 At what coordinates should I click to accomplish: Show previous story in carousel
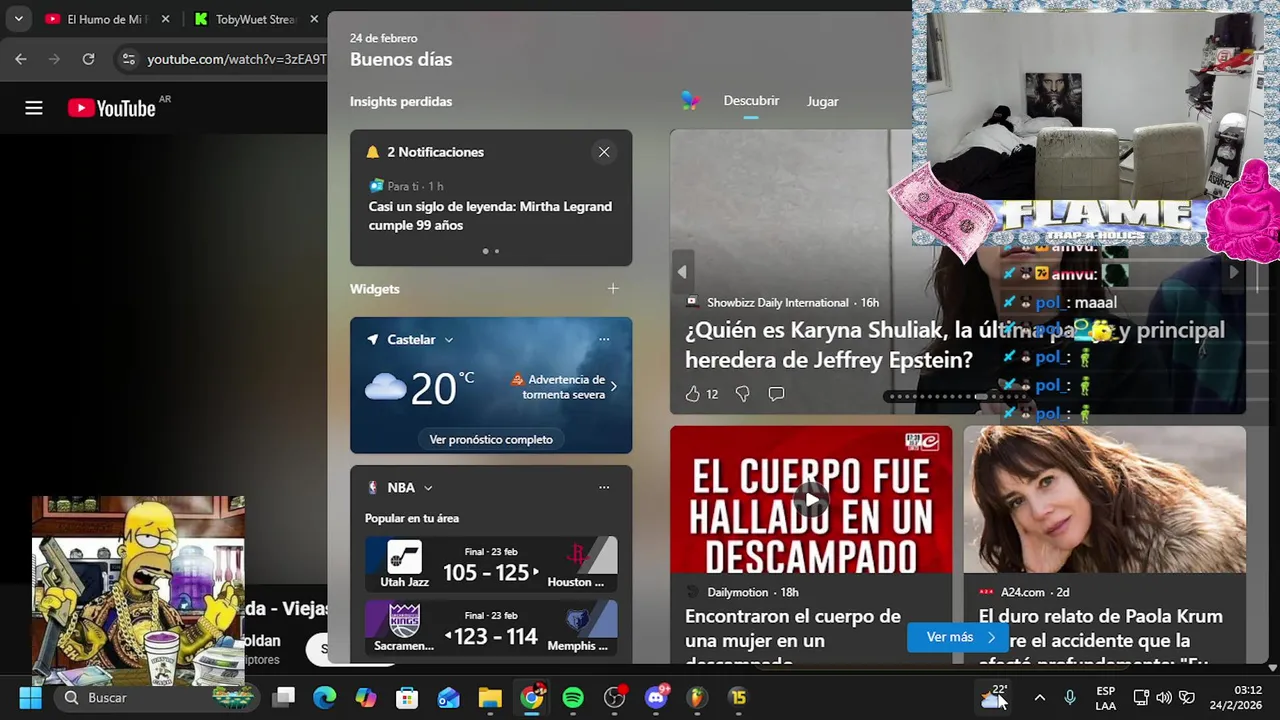(x=682, y=272)
